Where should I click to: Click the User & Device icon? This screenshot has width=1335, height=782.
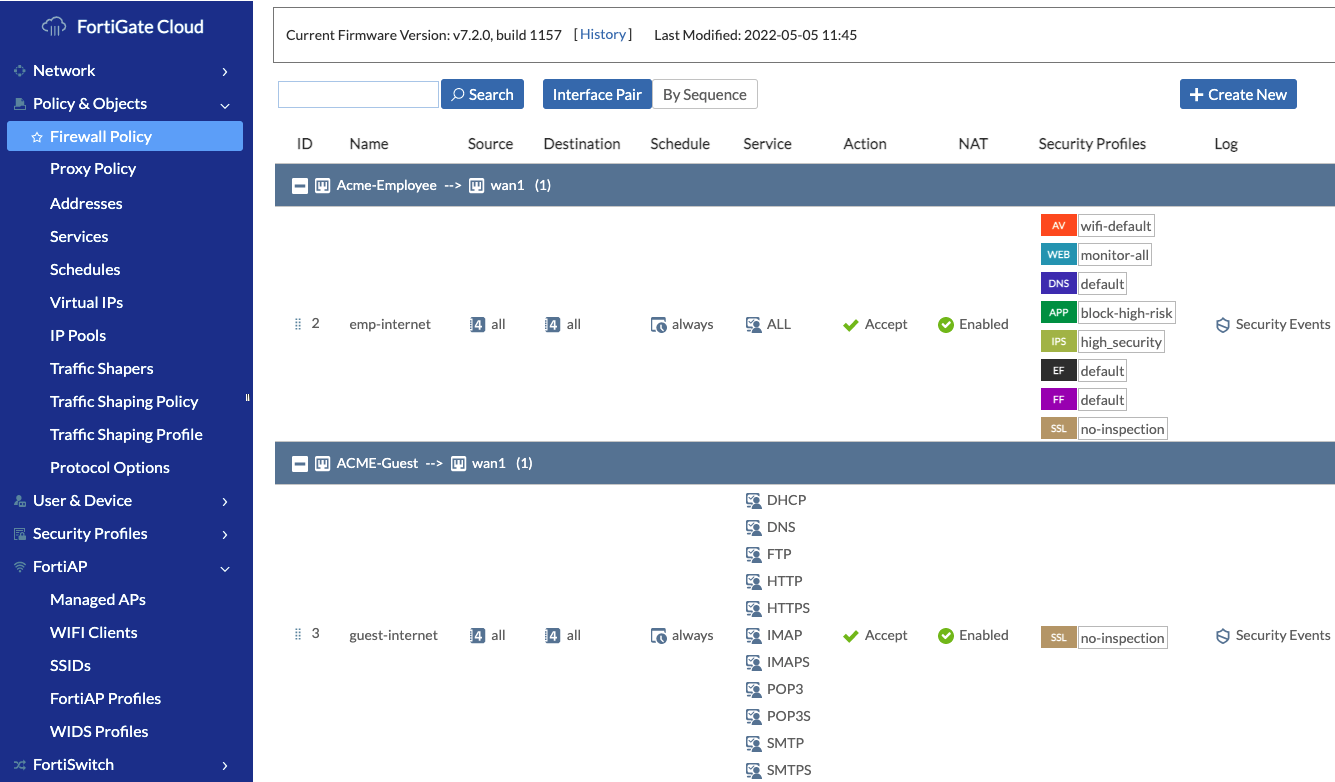pyautogui.click(x=19, y=501)
